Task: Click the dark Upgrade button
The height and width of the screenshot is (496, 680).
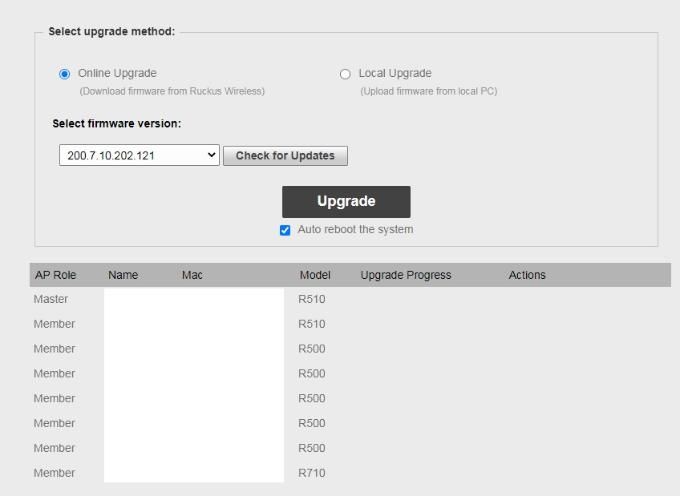Action: point(346,201)
